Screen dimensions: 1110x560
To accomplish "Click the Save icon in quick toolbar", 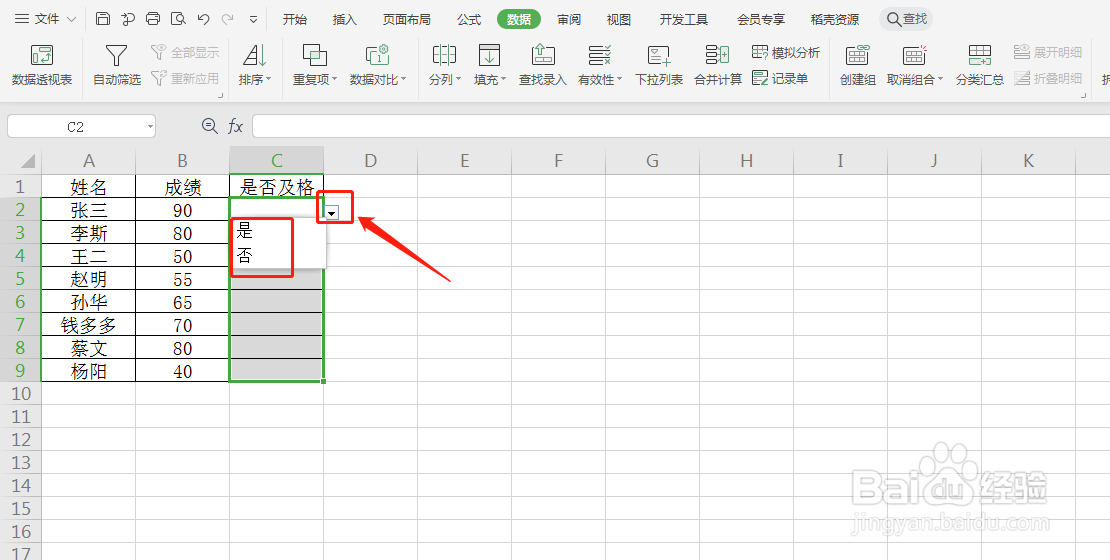I will [x=103, y=19].
